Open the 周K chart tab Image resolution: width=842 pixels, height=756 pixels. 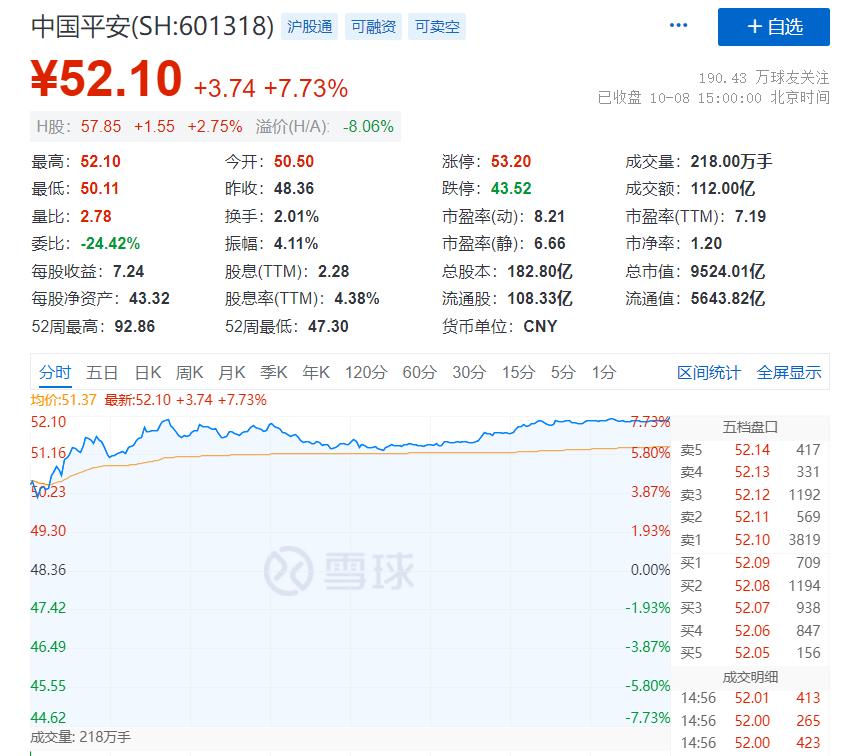click(x=190, y=372)
